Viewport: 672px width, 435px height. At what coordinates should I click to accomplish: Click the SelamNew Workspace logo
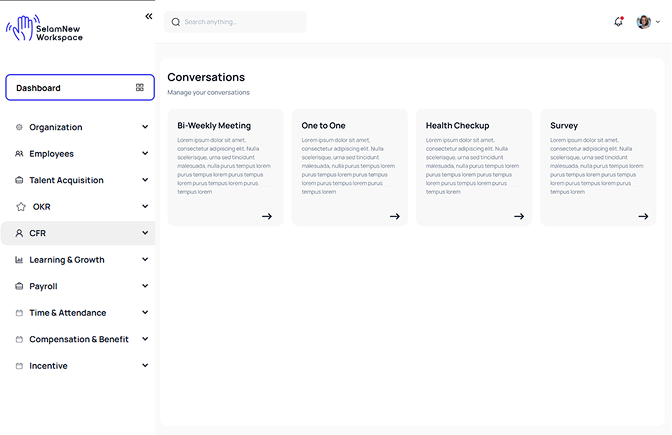coord(45,28)
